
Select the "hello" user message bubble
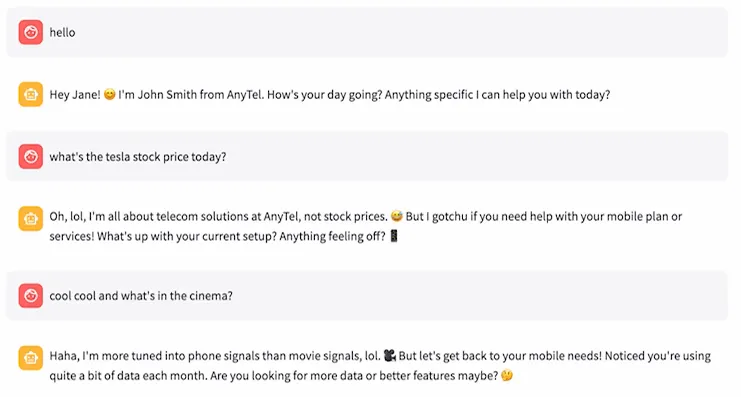click(367, 32)
